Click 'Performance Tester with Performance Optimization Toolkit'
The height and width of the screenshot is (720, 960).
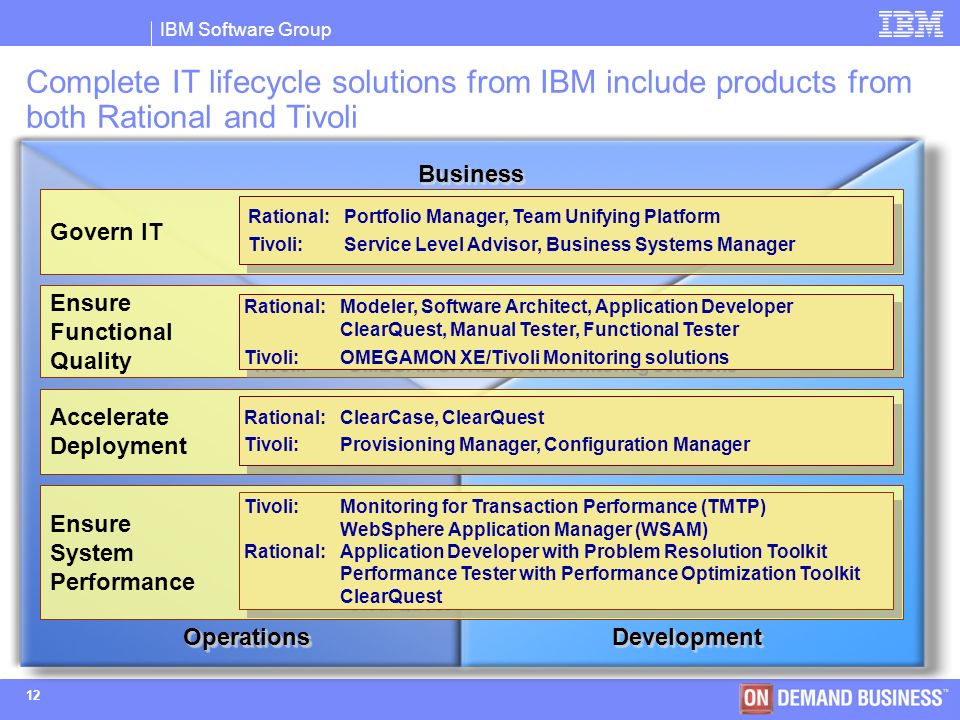point(600,574)
